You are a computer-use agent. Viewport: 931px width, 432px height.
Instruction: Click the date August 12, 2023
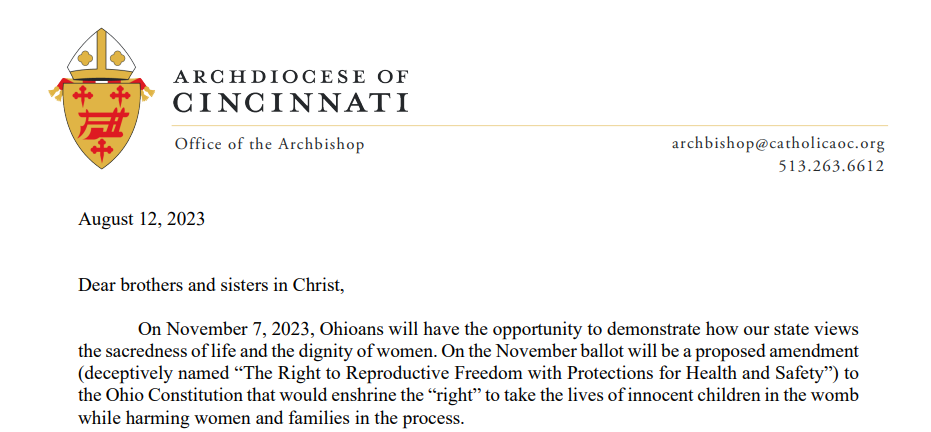click(x=141, y=219)
